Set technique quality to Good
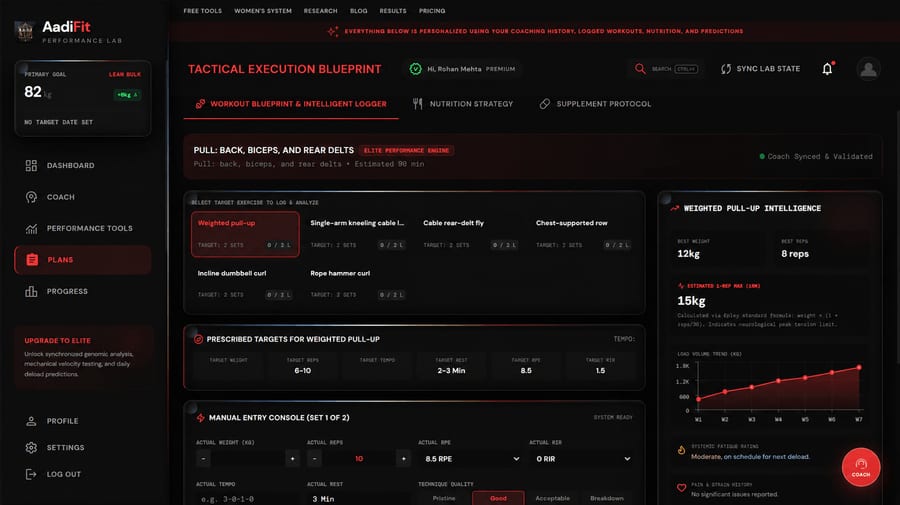 point(498,498)
